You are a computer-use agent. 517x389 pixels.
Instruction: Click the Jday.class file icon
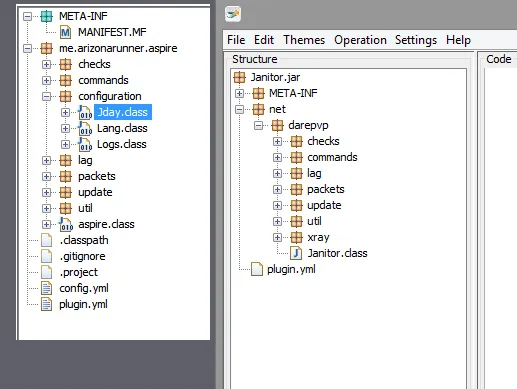[x=85, y=112]
